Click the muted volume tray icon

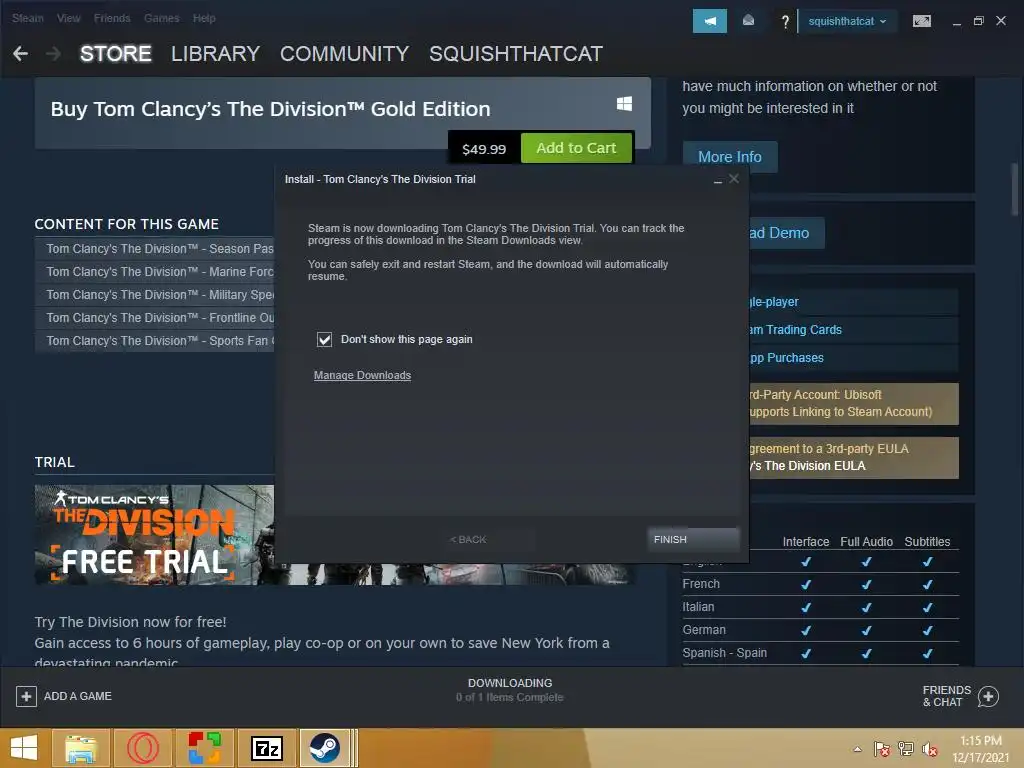[929, 749]
